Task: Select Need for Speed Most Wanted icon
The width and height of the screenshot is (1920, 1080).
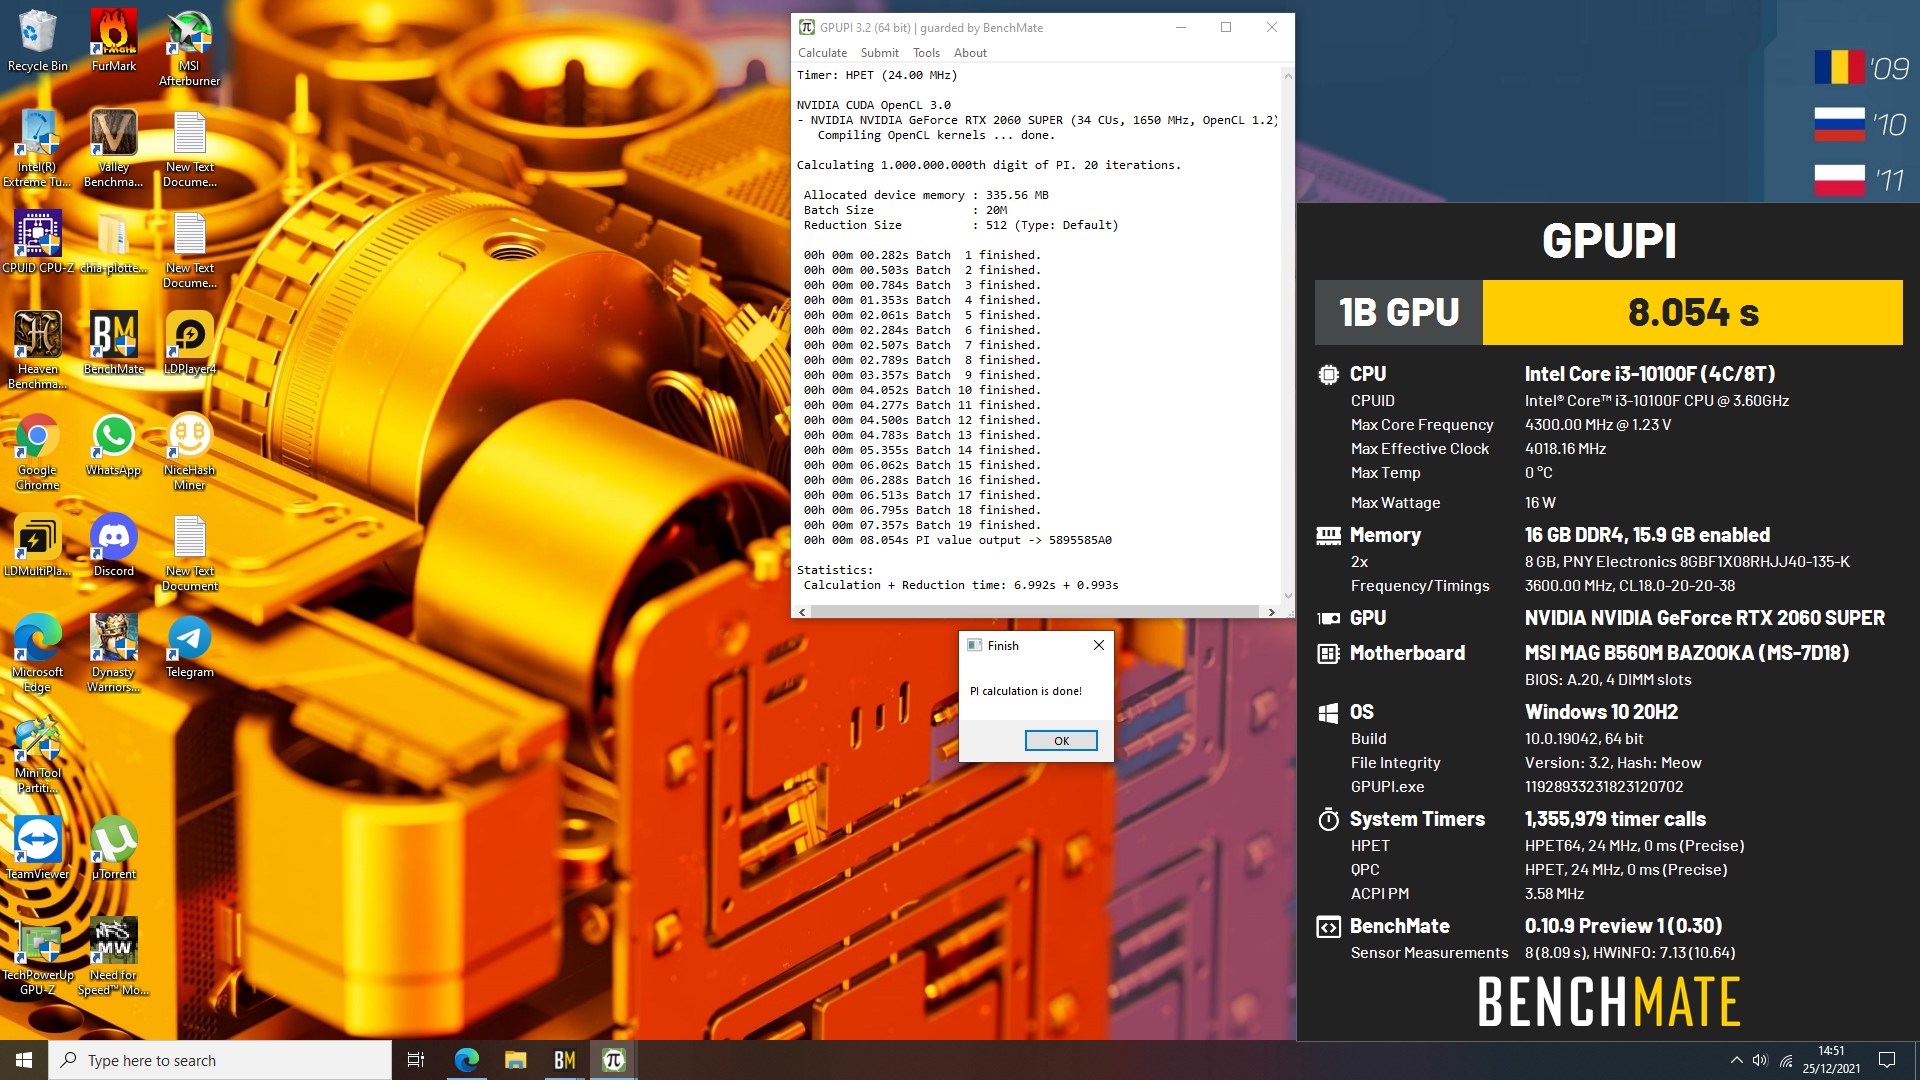Action: [114, 956]
